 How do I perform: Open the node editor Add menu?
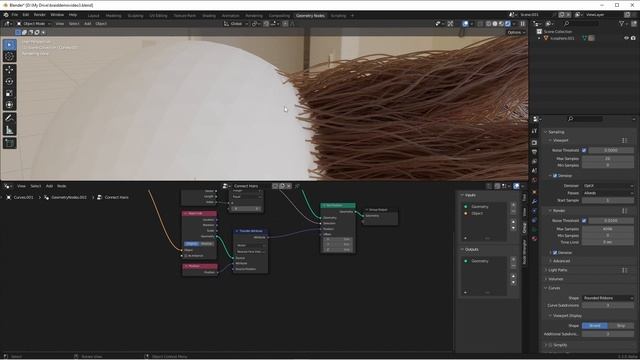tap(49, 186)
